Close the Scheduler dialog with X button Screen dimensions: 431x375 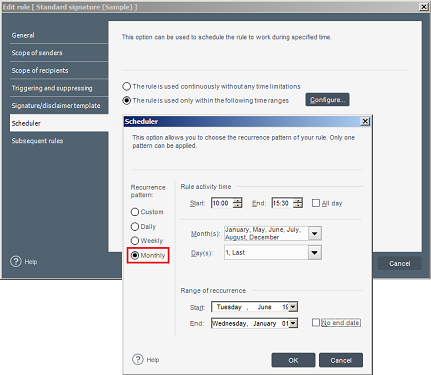tap(365, 121)
